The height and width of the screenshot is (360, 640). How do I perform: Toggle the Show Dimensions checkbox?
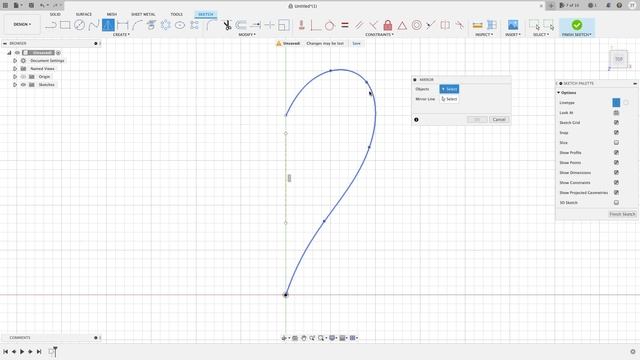tap(616, 172)
